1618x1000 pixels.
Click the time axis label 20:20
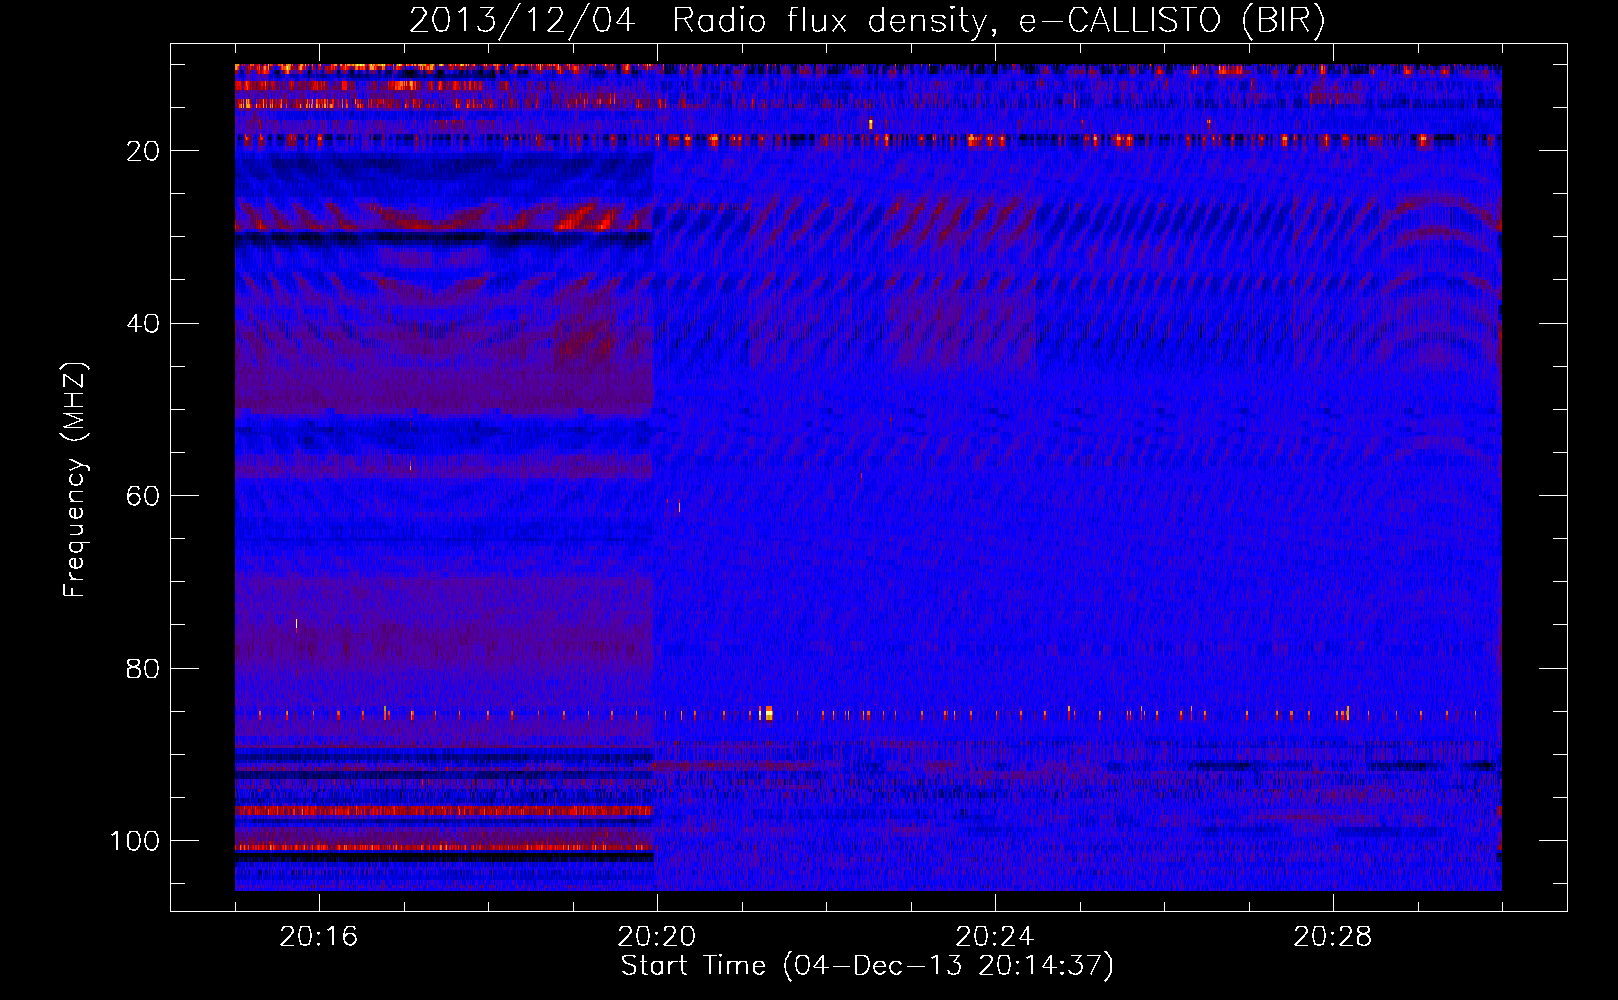656,937
